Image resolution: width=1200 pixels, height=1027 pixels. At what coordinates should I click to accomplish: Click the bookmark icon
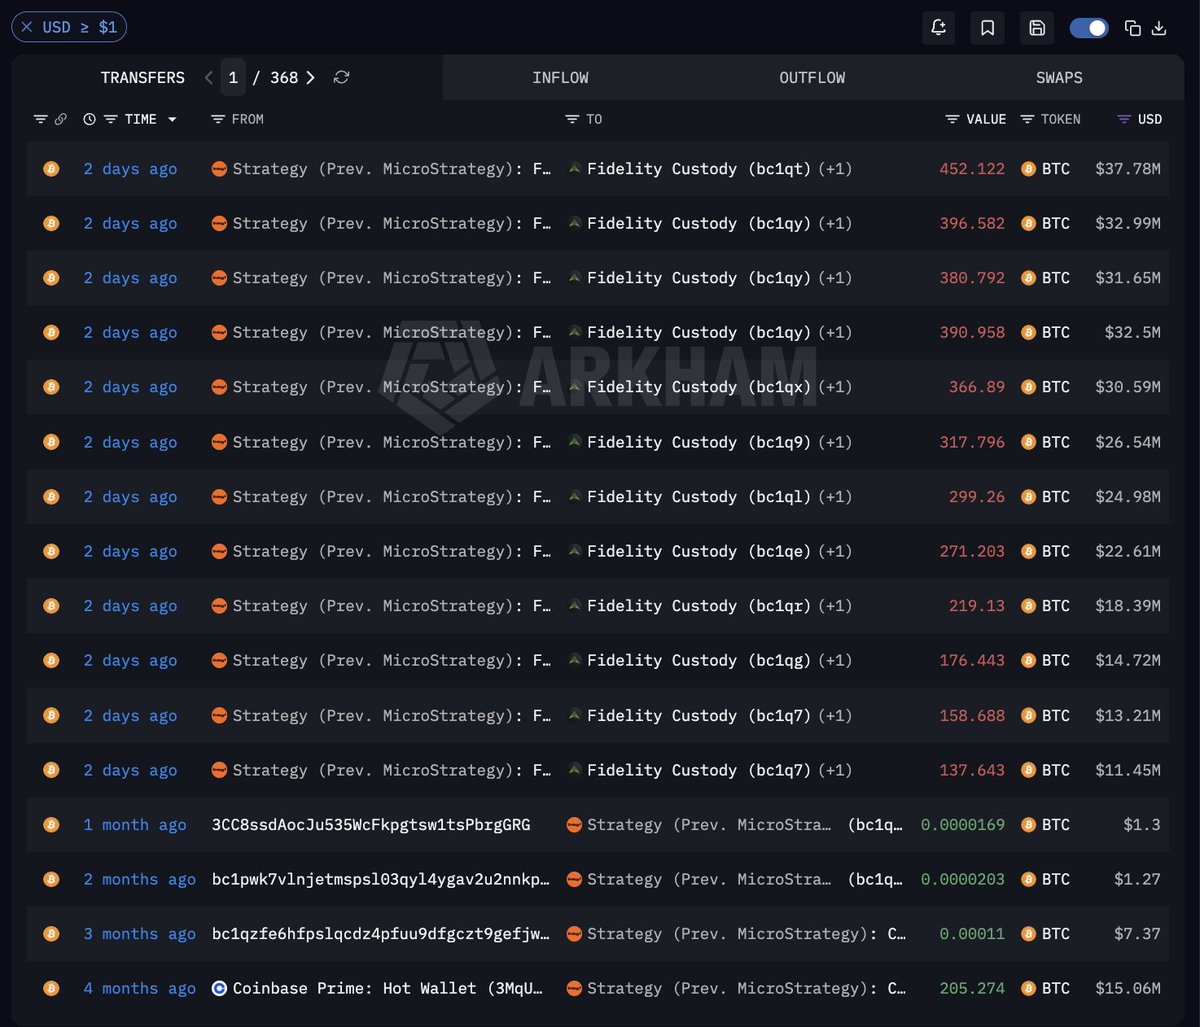tap(987, 28)
